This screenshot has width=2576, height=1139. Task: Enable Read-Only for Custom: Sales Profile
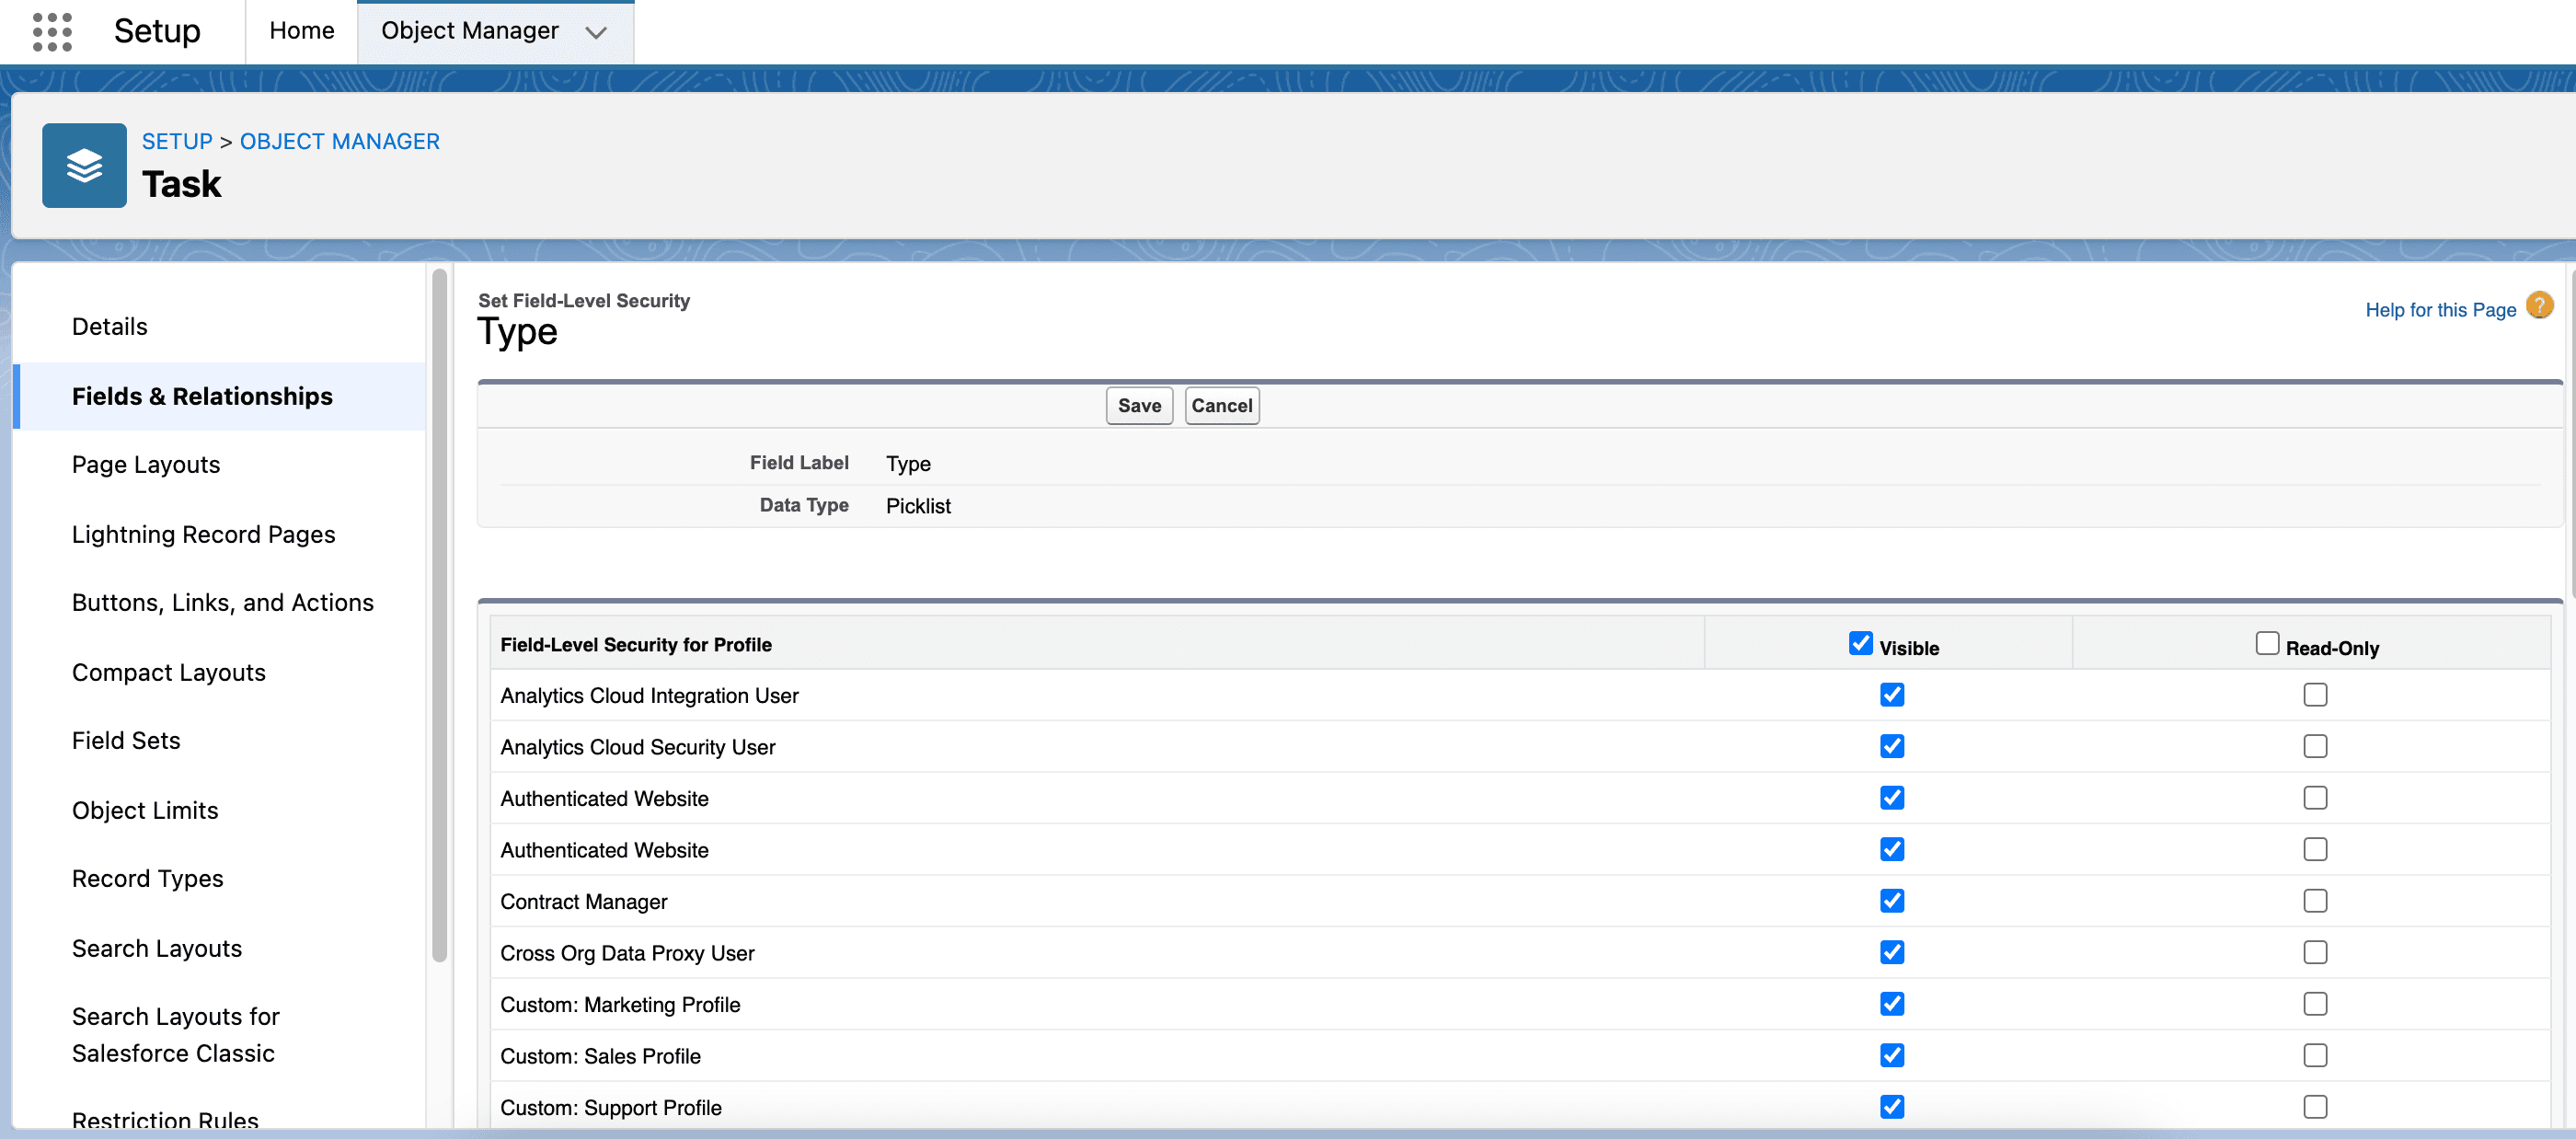point(2314,1055)
